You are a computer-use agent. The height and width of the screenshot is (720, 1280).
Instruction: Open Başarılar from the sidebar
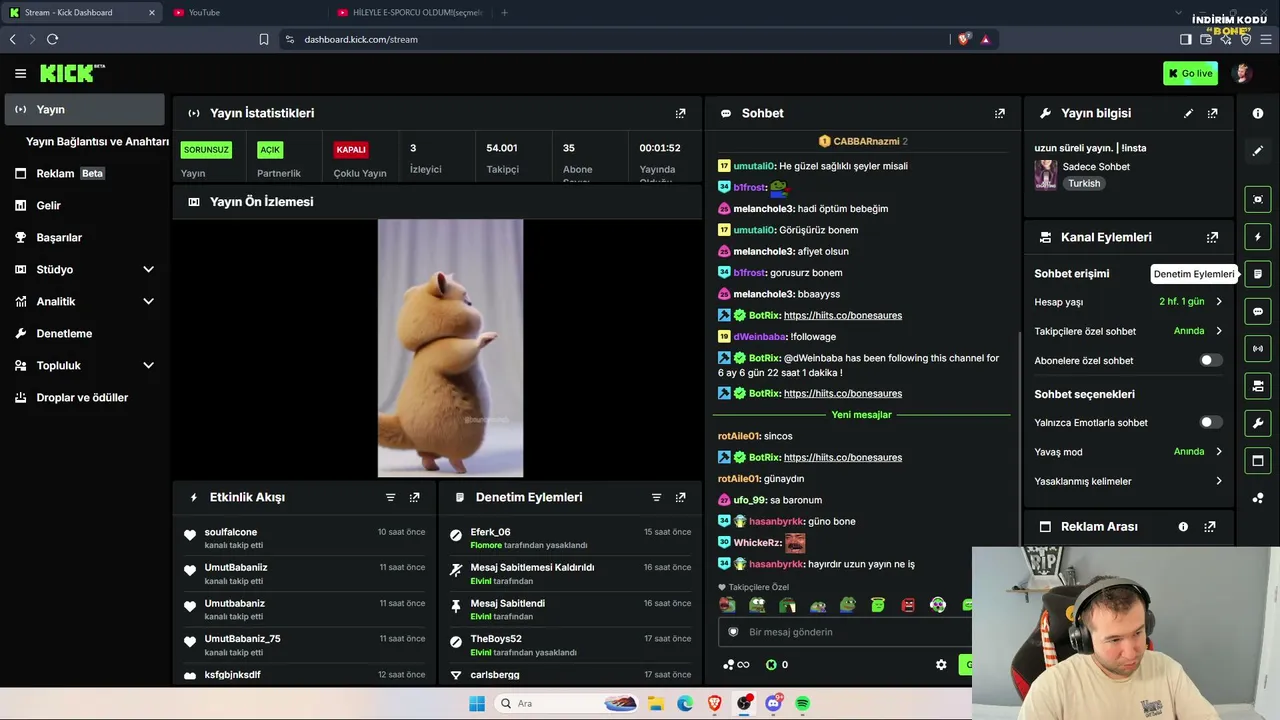click(x=84, y=237)
